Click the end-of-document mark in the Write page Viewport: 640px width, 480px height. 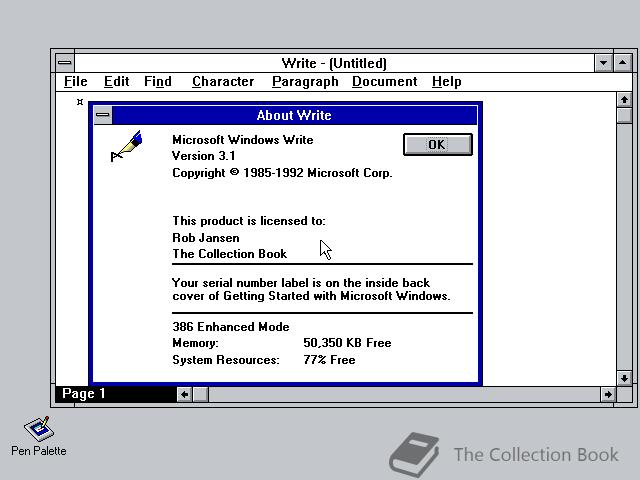(x=80, y=102)
